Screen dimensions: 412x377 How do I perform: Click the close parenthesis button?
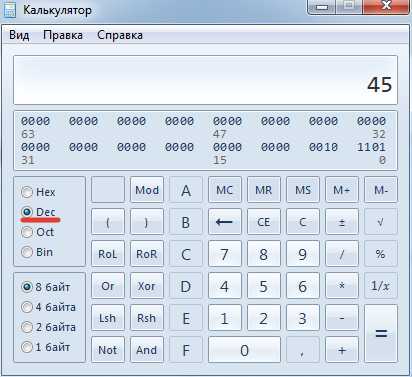[x=147, y=222]
